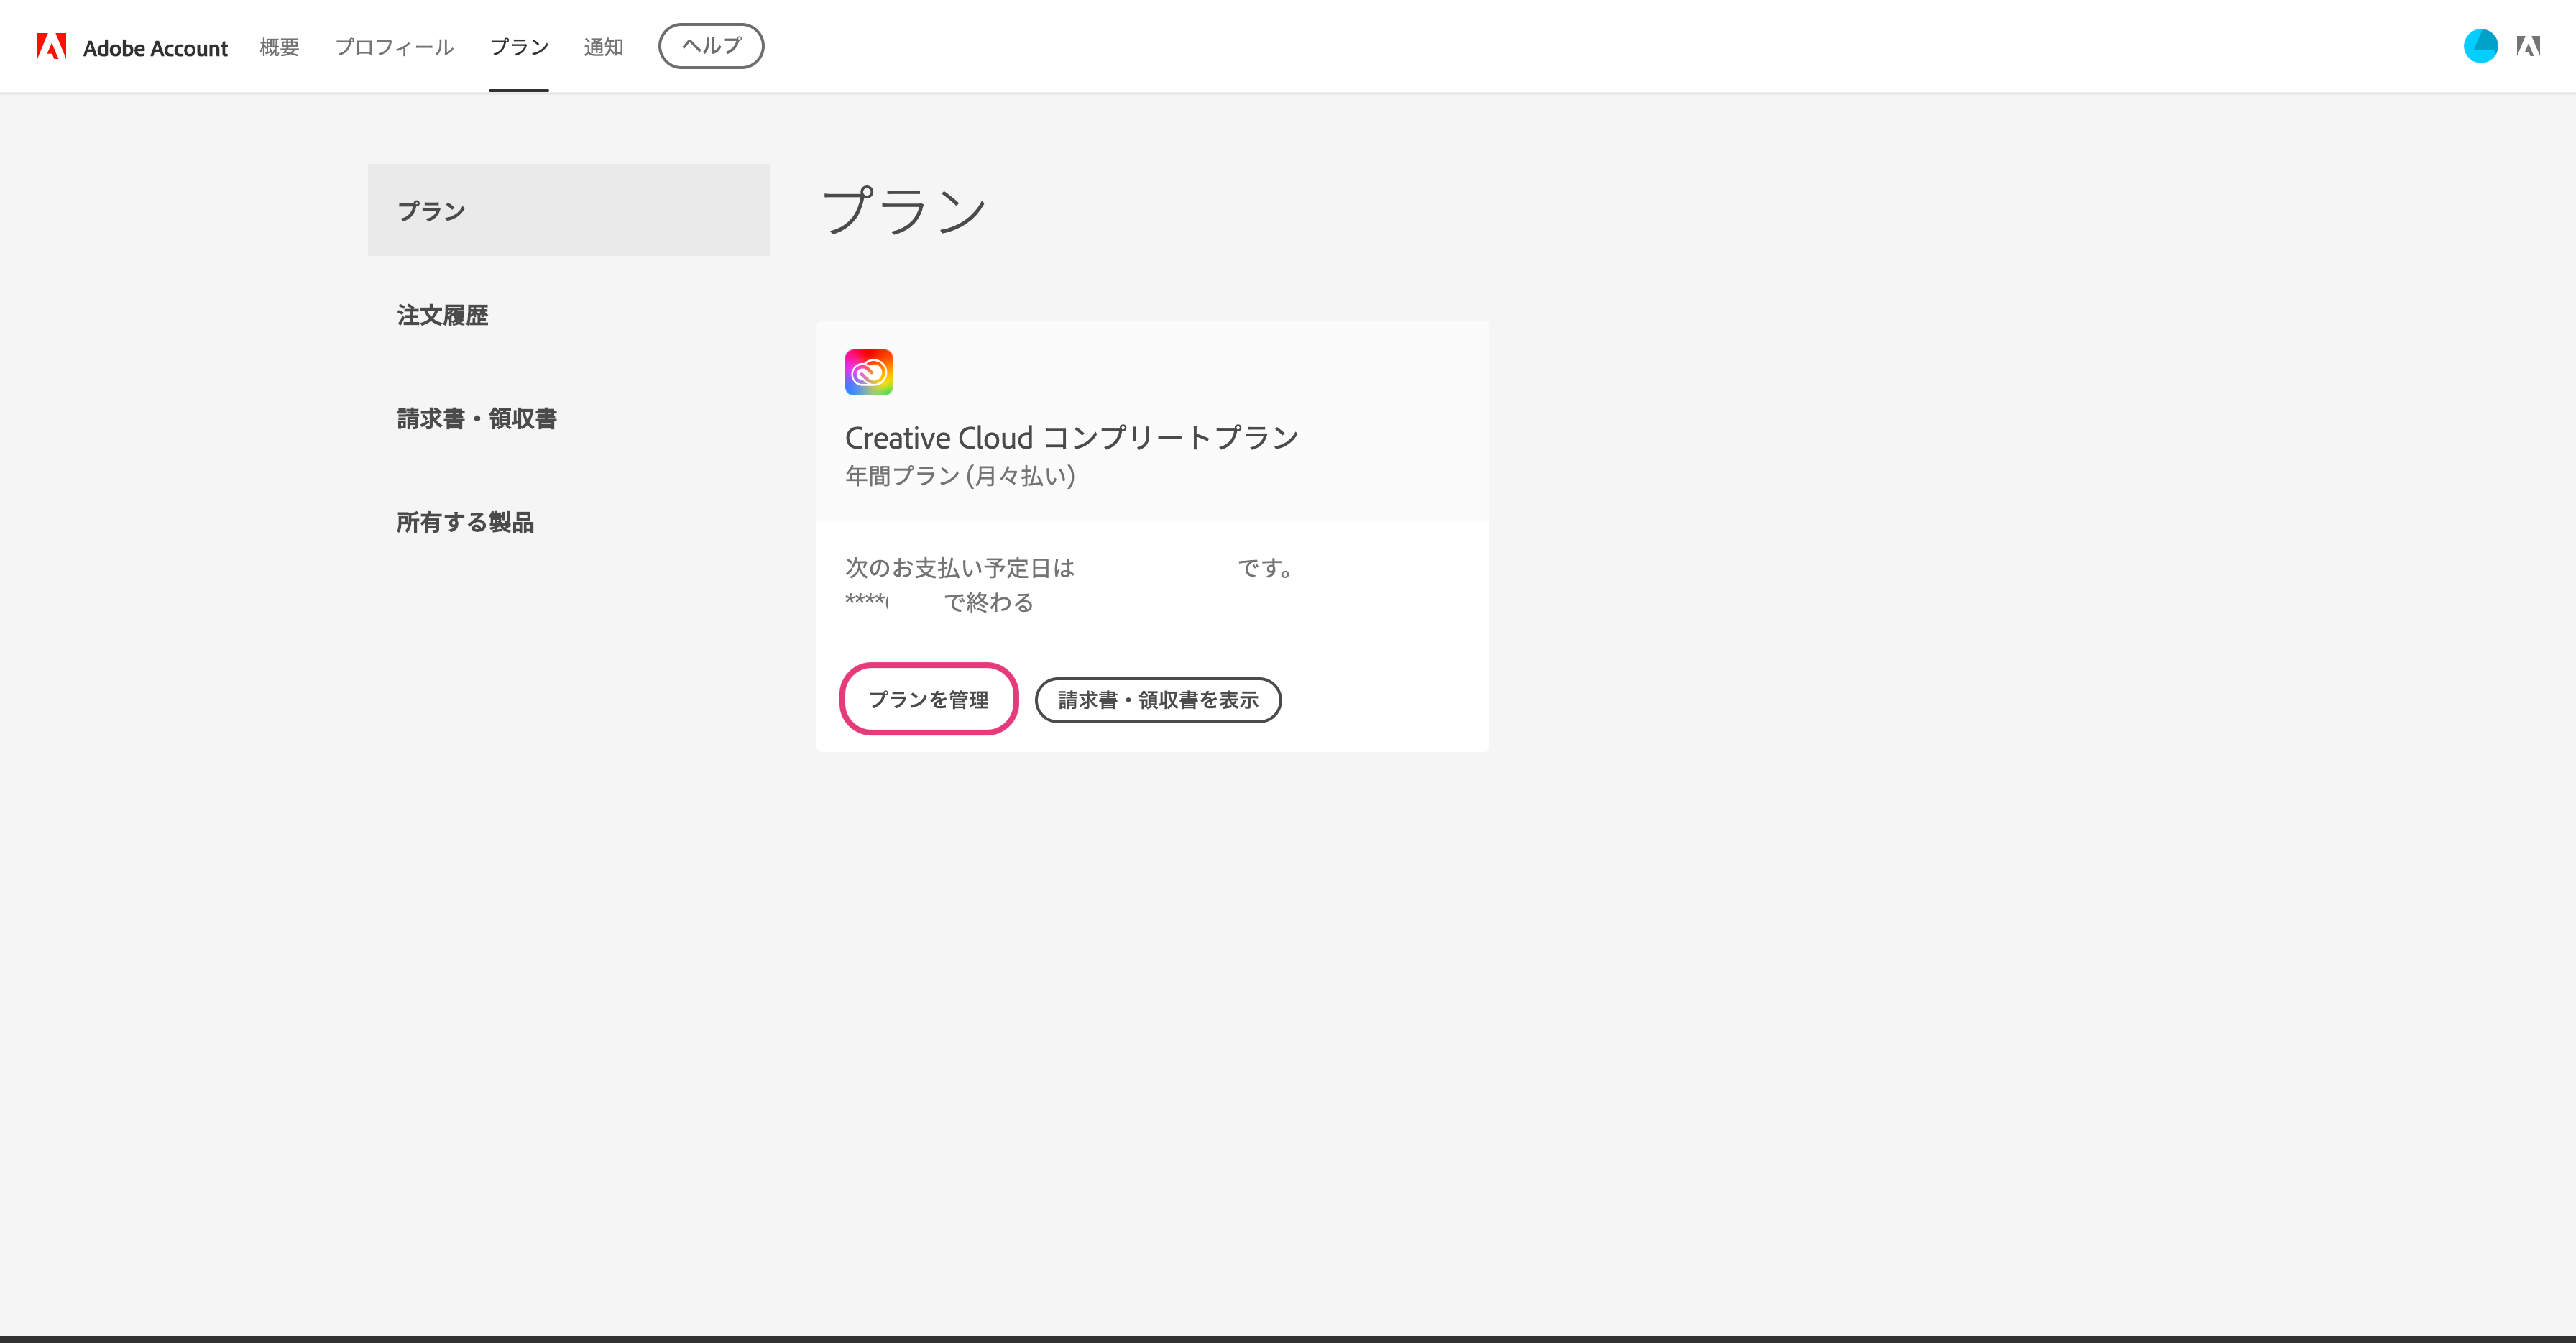Click the 年間プラン (月々払い) subtitle
The height and width of the screenshot is (1343, 2576).
point(960,476)
